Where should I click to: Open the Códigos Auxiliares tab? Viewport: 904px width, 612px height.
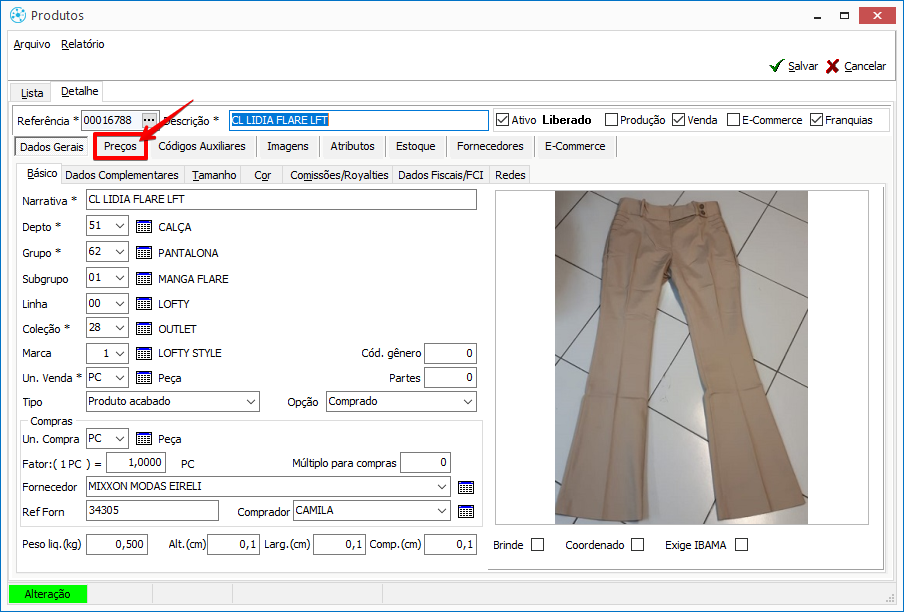[x=202, y=146]
